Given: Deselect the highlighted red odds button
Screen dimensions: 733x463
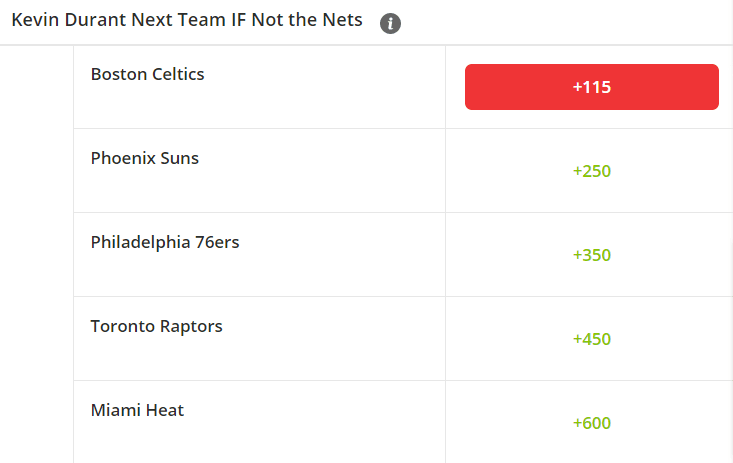Looking at the screenshot, I should [591, 87].
